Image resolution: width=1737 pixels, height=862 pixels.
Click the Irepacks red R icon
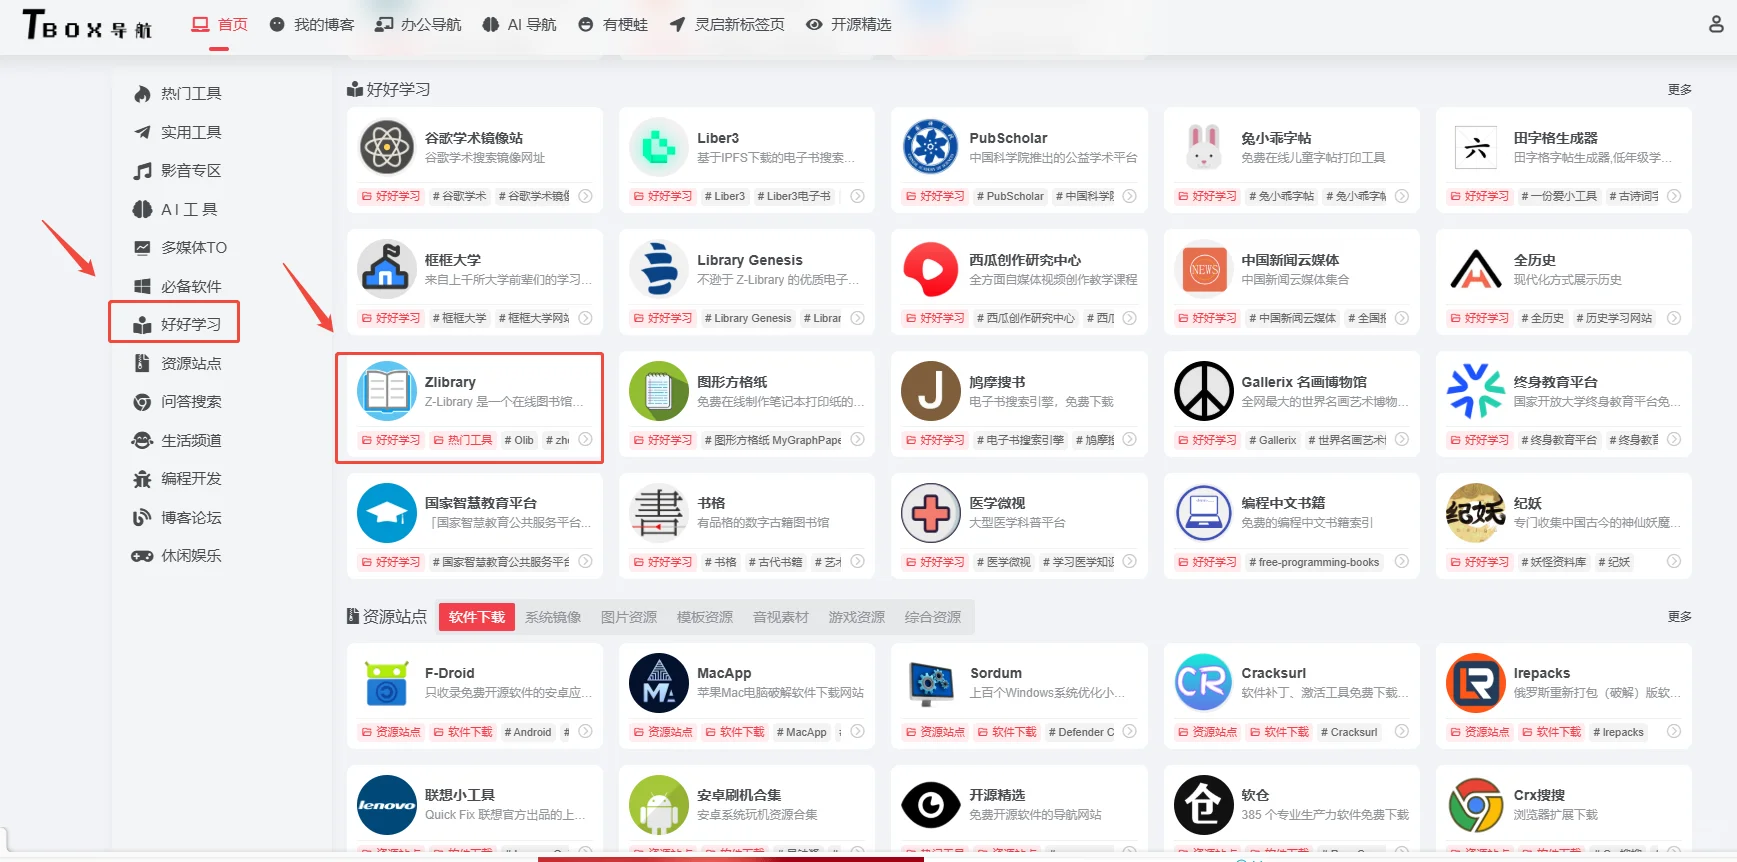point(1476,683)
